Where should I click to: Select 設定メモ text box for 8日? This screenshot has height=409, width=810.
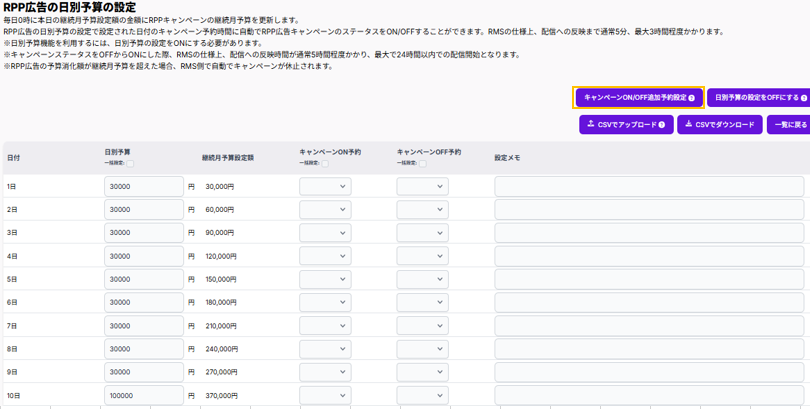pyautogui.click(x=650, y=349)
